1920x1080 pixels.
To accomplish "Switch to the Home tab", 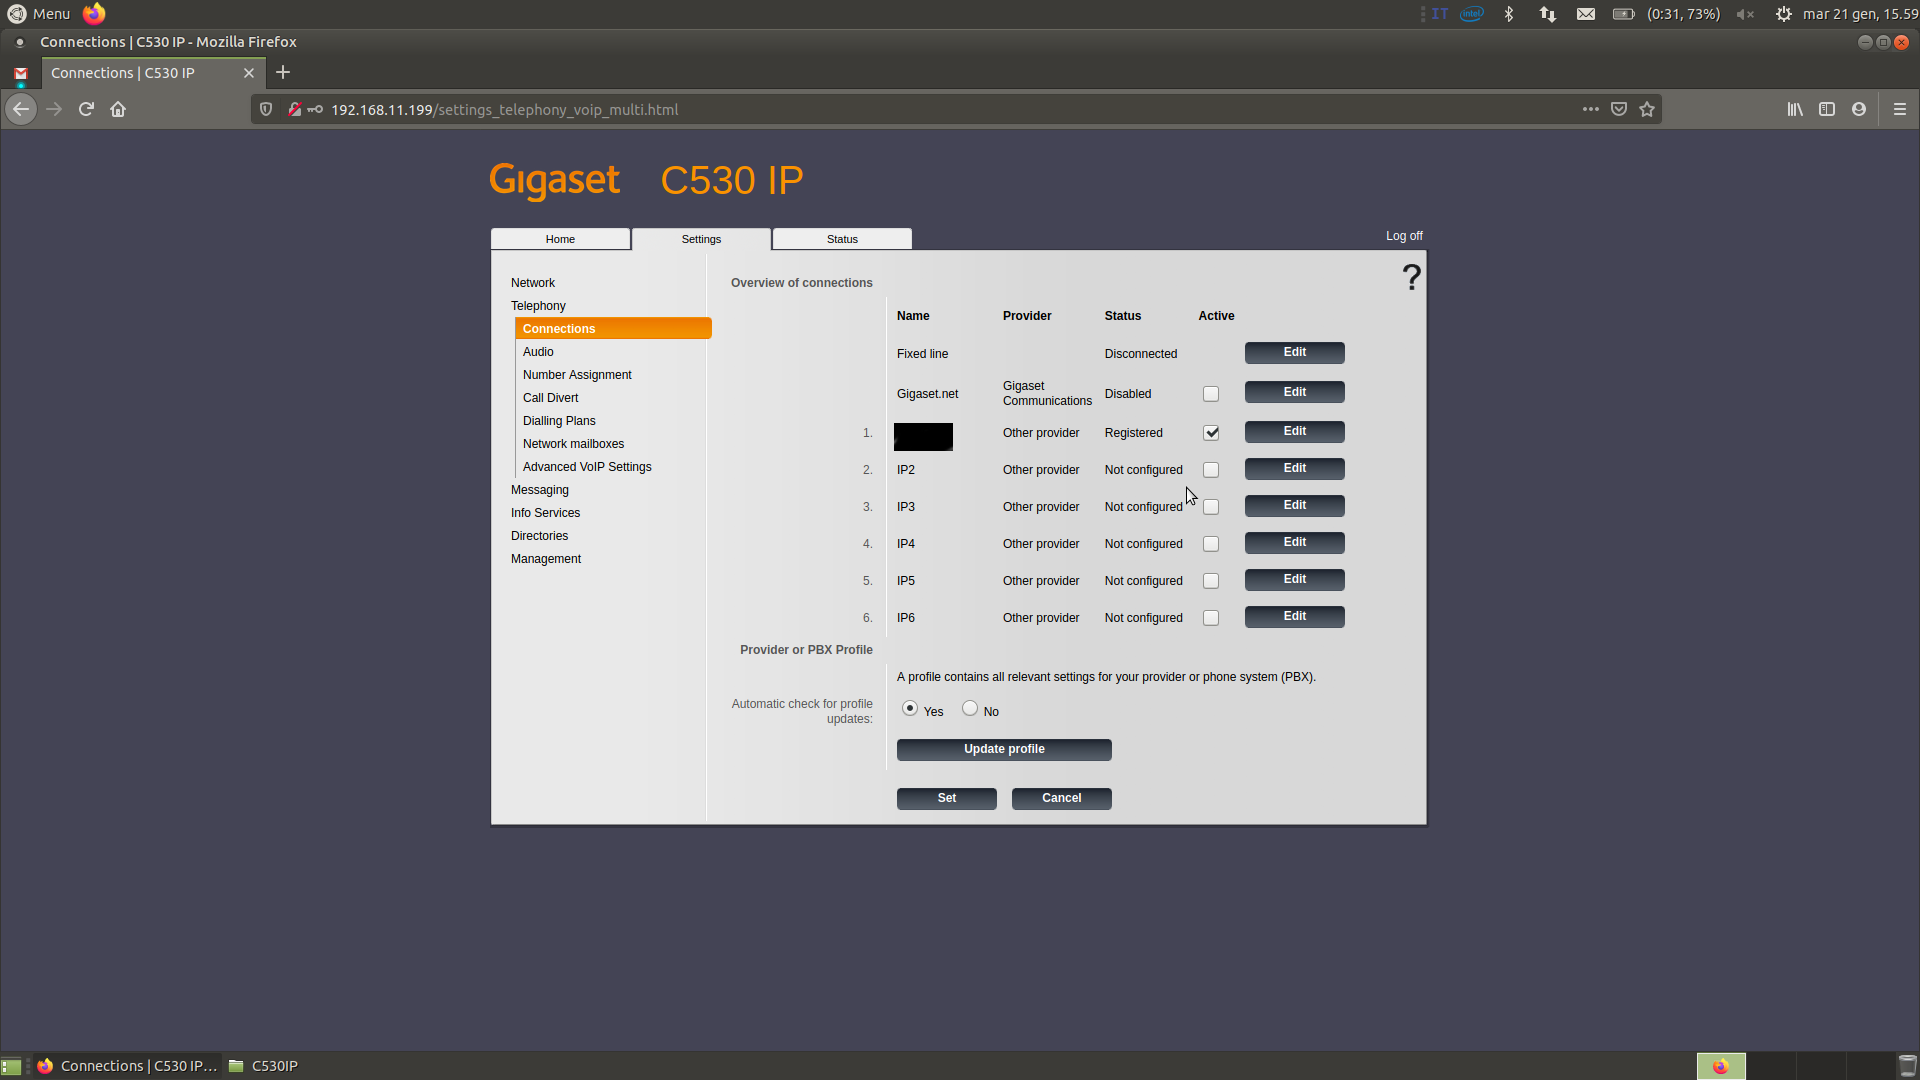I will (x=560, y=239).
